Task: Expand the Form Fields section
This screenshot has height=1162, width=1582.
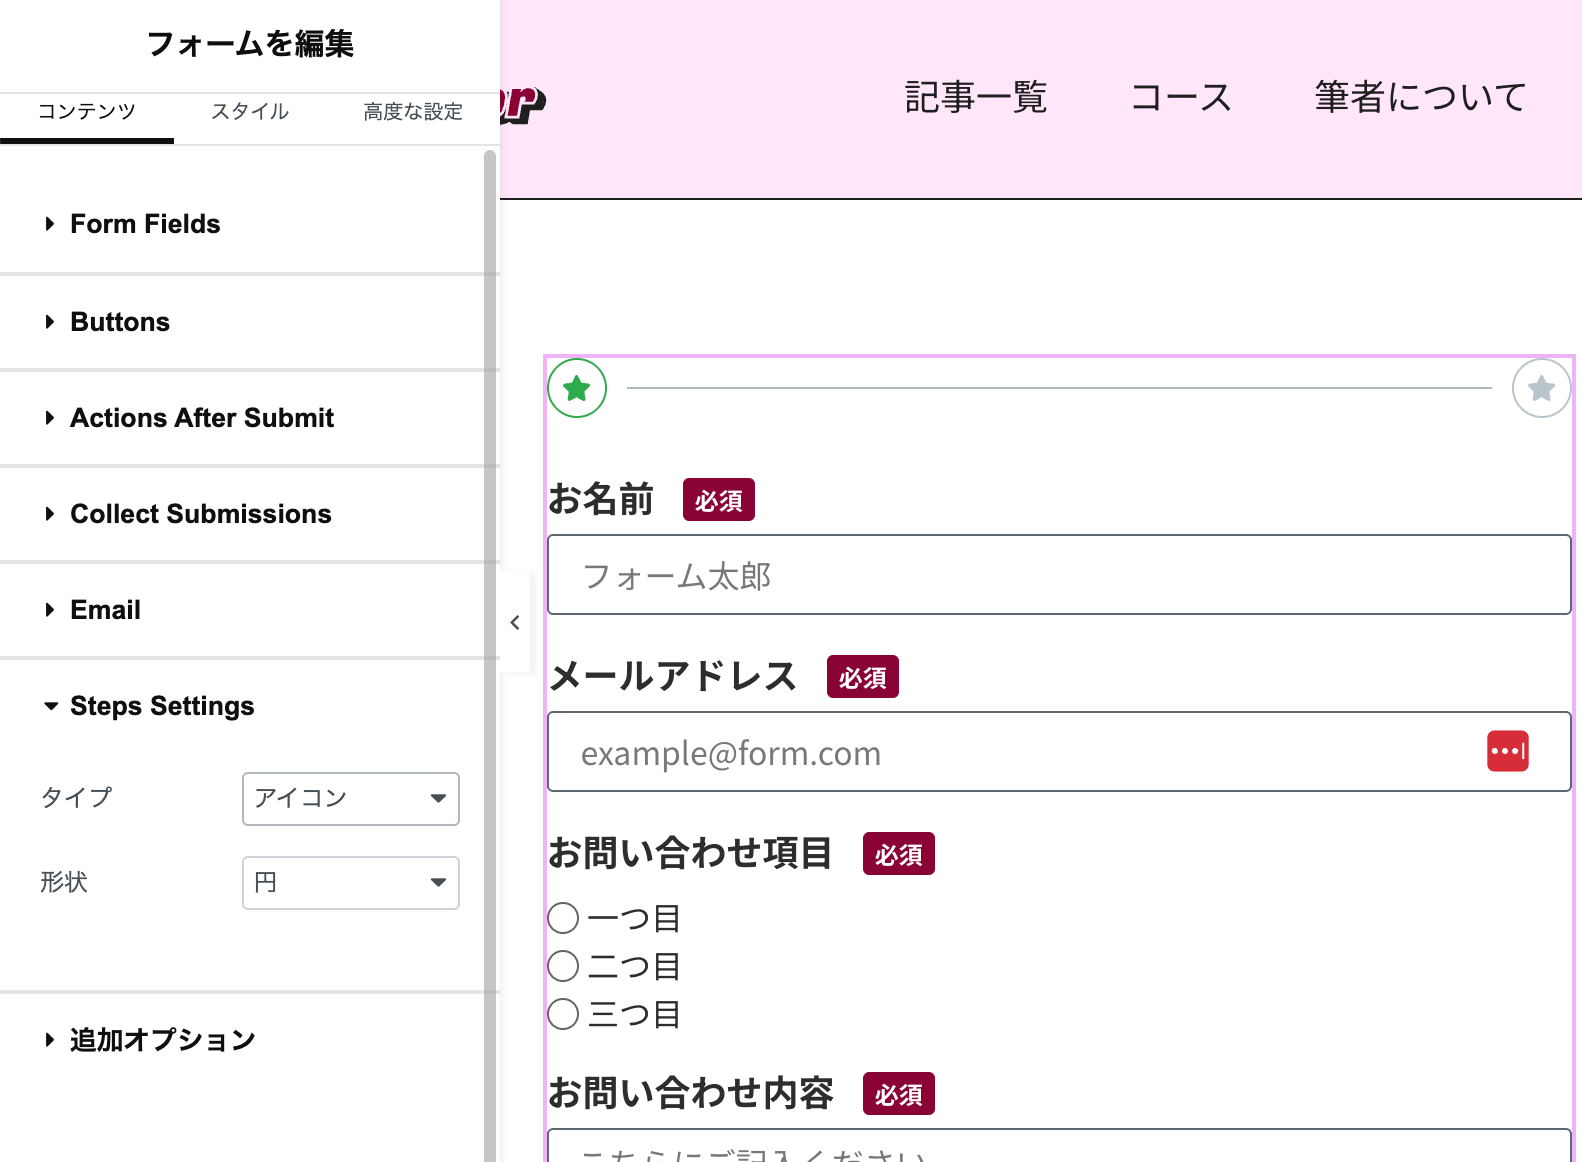Action: click(x=145, y=224)
